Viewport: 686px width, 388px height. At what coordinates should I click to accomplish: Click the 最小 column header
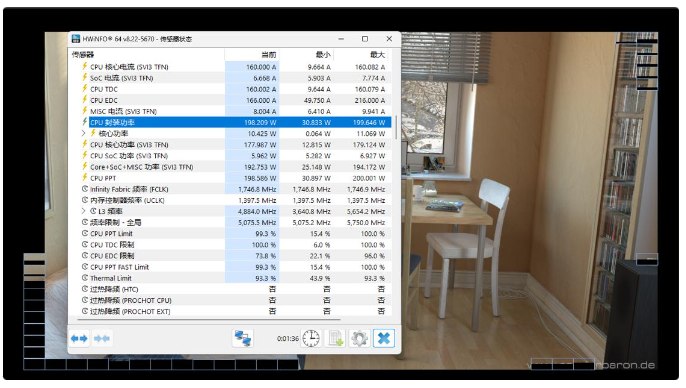coord(307,55)
